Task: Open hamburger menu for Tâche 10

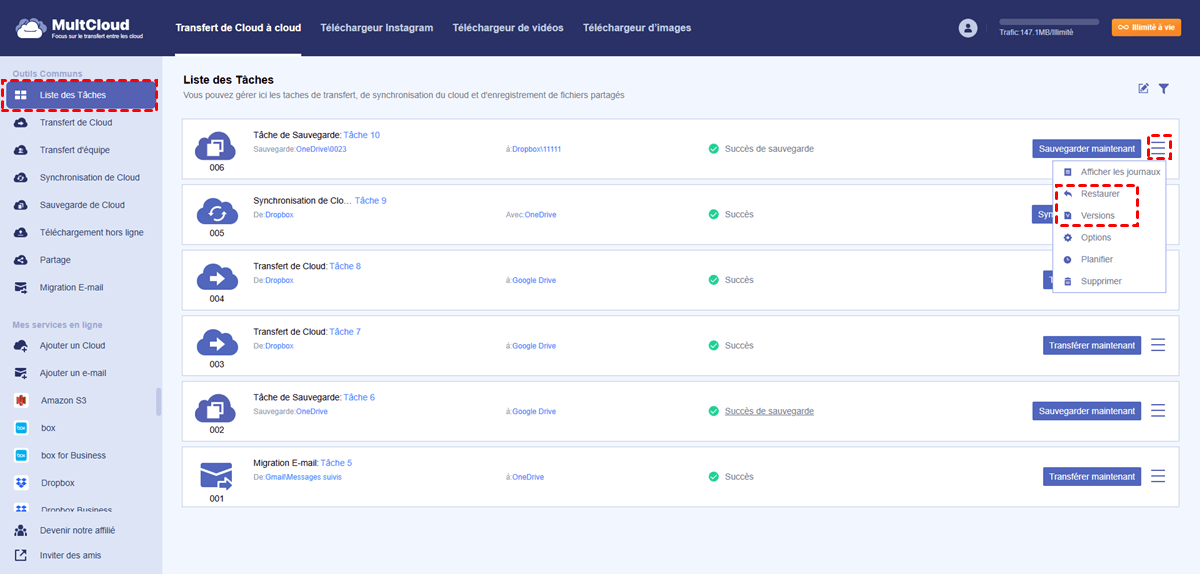Action: coord(1158,148)
